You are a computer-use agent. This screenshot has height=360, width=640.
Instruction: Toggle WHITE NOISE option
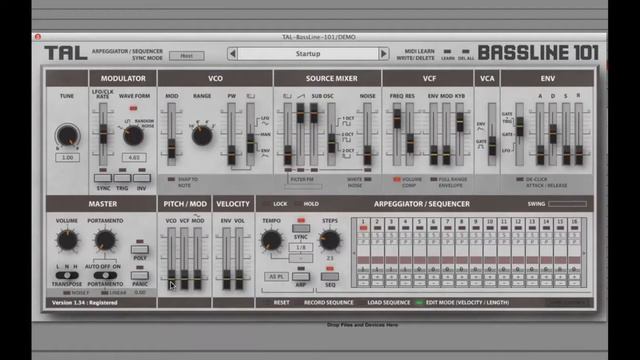pos(368,179)
